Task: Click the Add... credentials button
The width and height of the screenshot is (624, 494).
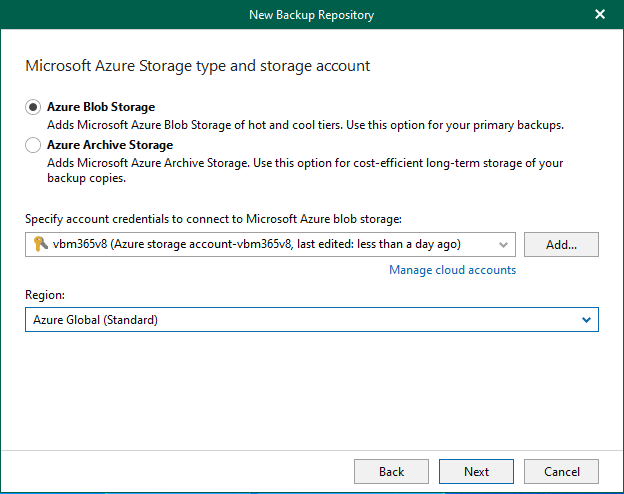Action: click(560, 244)
